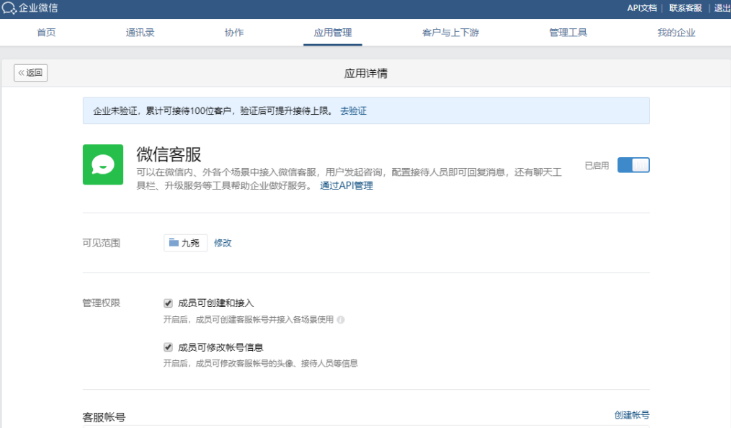The width and height of the screenshot is (731, 428).
Task: Click info icon beside 成员可创建和接入 description
Action: pos(341,320)
